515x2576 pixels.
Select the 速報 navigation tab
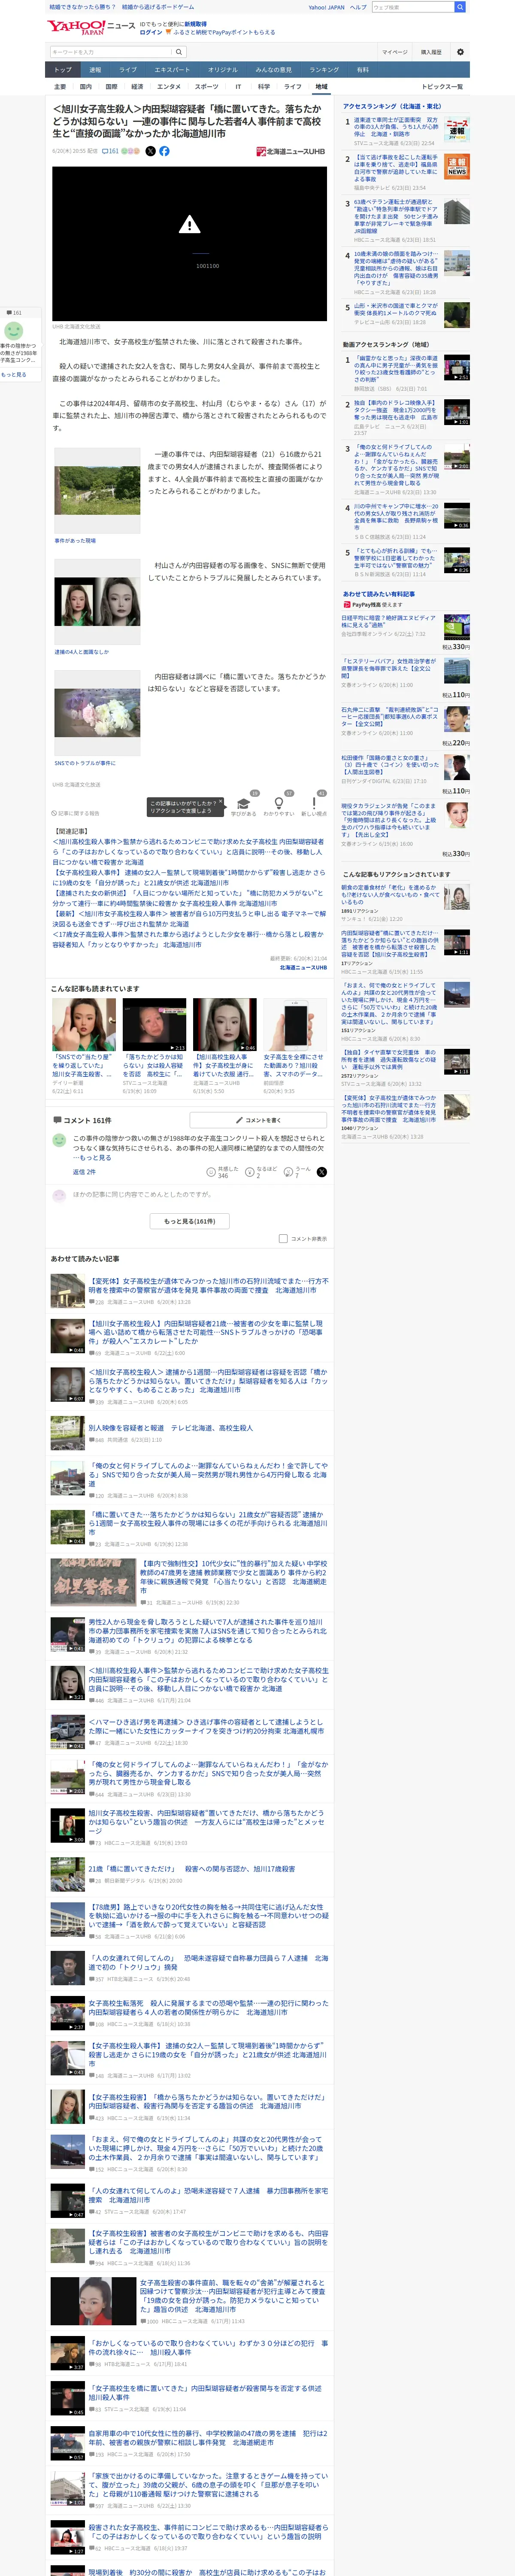click(95, 70)
